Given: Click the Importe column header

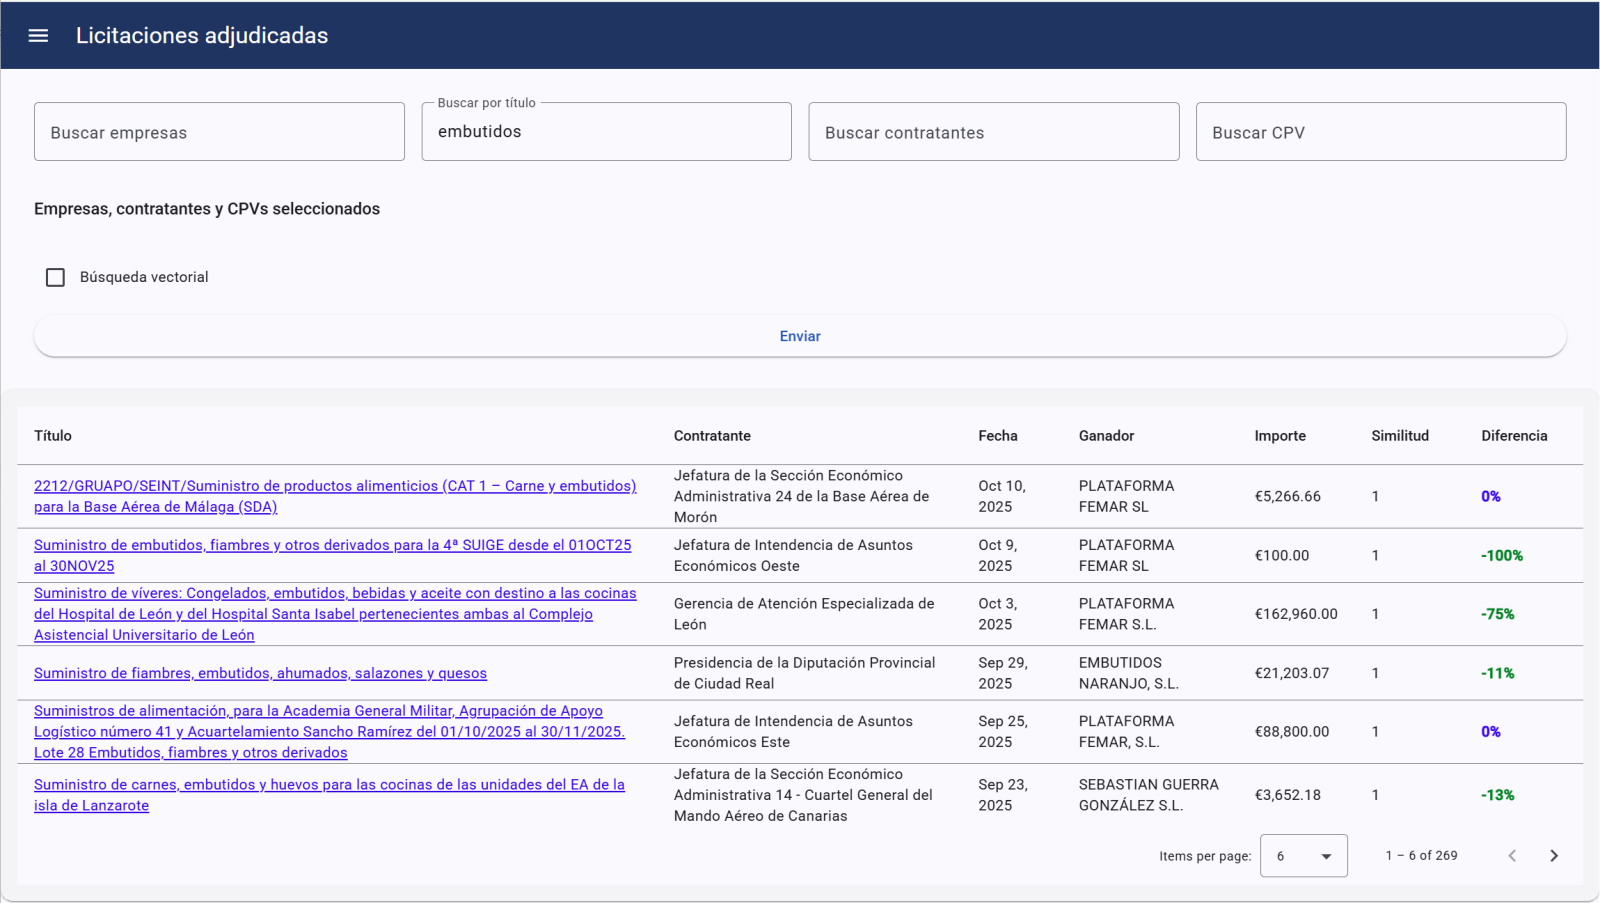Looking at the screenshot, I should (1279, 436).
